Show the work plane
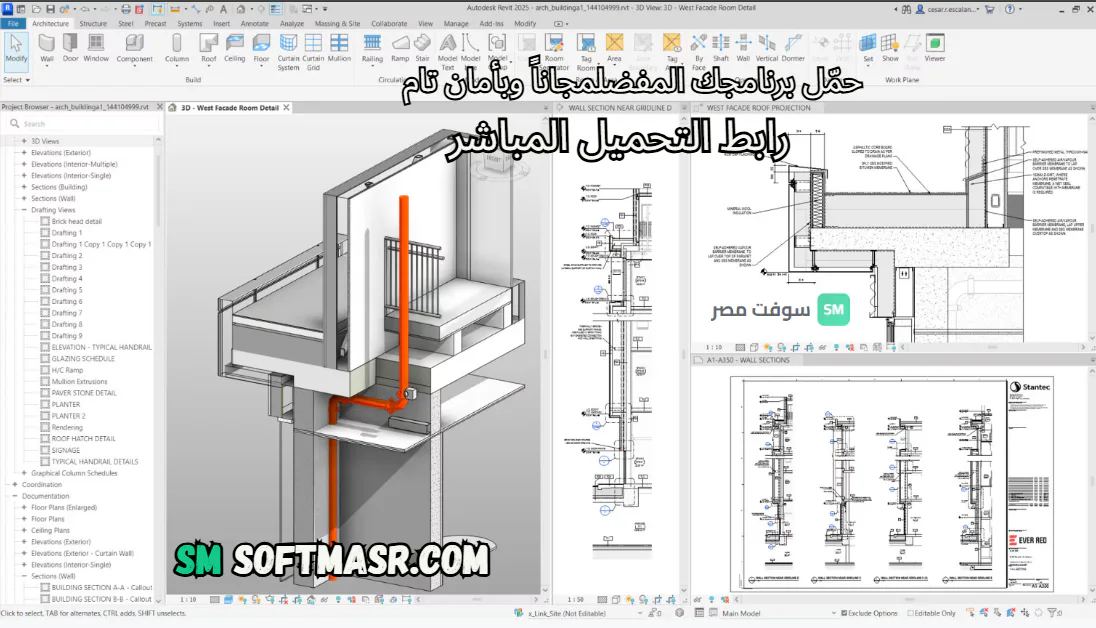Viewport: 1096px width, 628px height. pyautogui.click(x=890, y=49)
